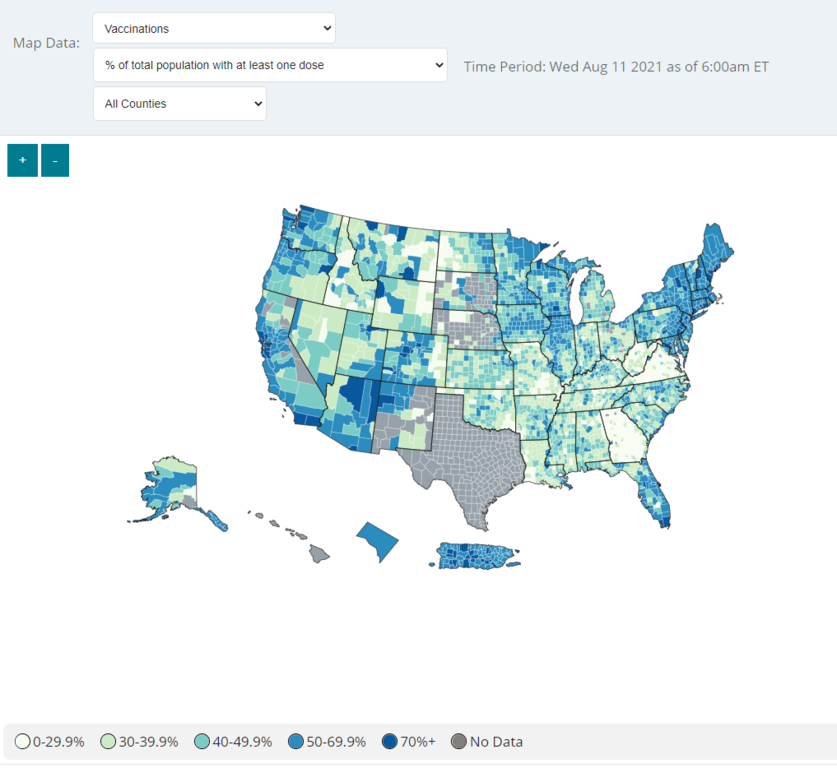Click the 70%+ dark blue legend circle
Screen dimensions: 837x768
tap(389, 742)
